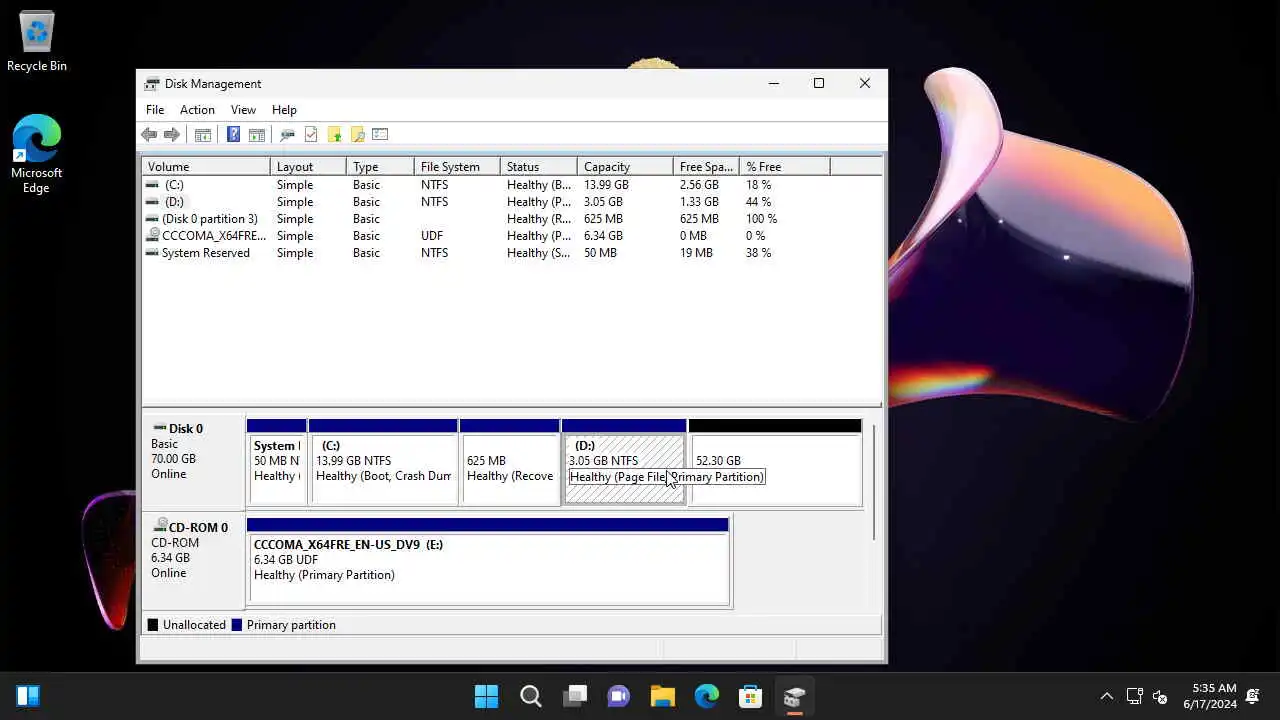Image resolution: width=1280 pixels, height=720 pixels.
Task: Click the black Unallocated legend swatch
Action: click(x=153, y=625)
